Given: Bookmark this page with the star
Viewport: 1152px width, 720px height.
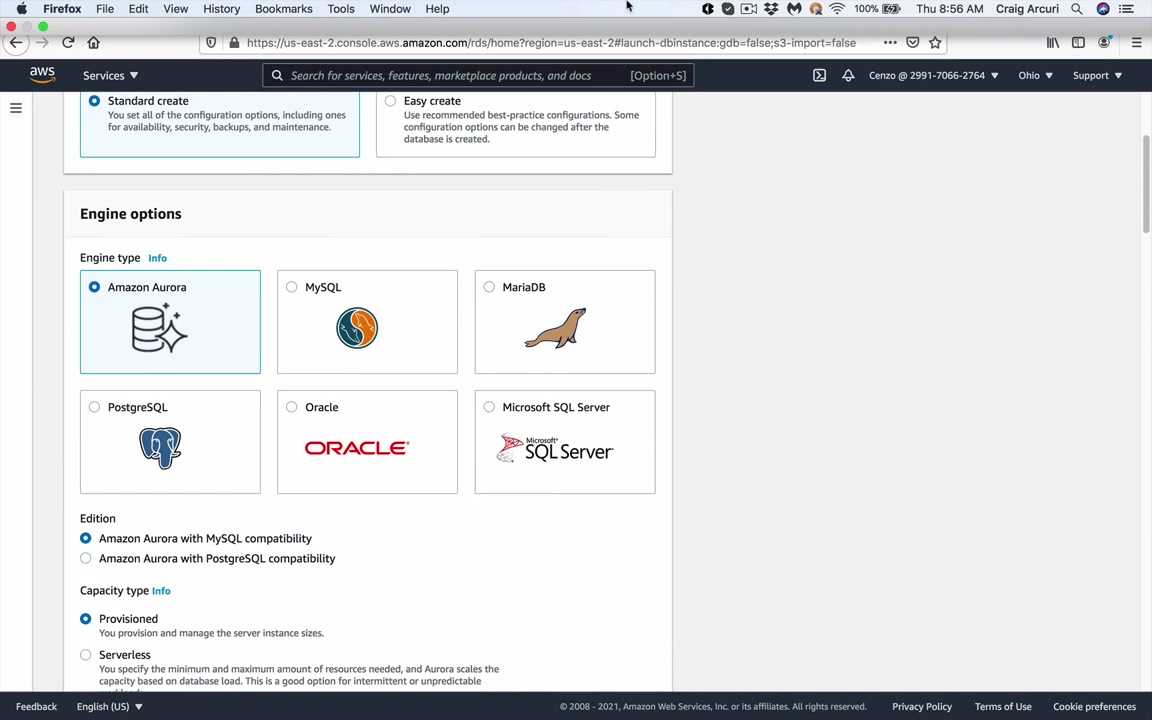Looking at the screenshot, I should [x=935, y=43].
